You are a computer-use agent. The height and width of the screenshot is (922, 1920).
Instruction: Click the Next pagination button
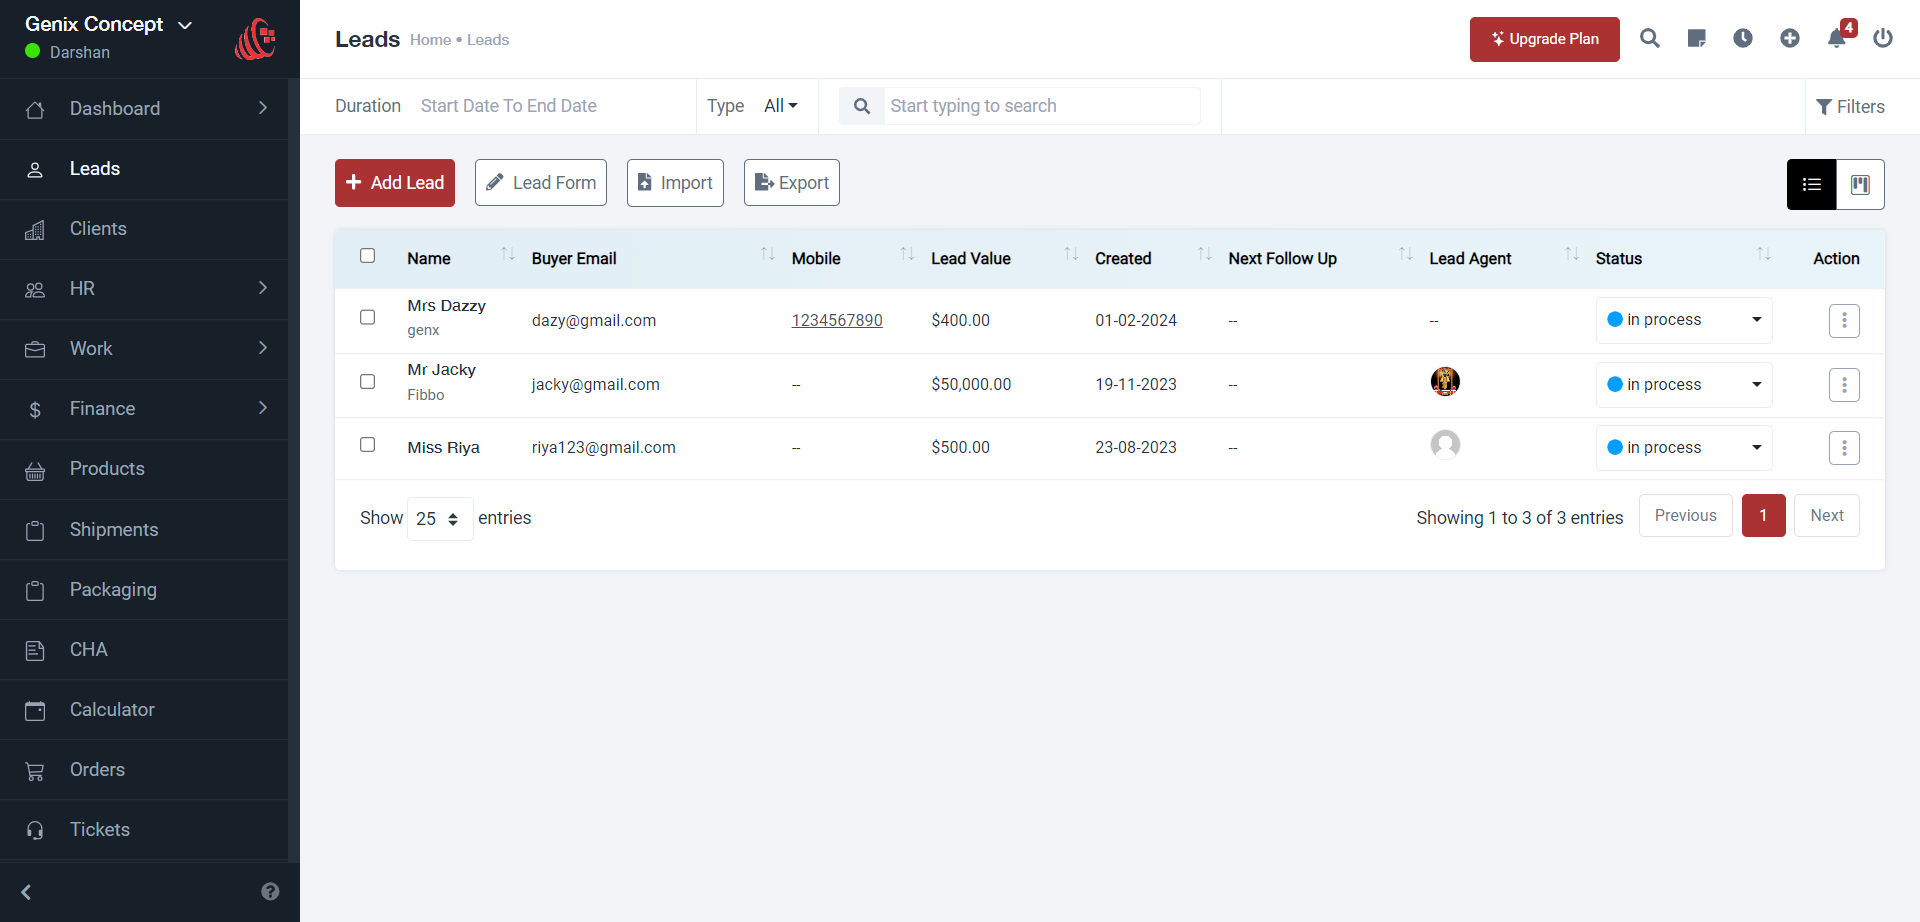pyautogui.click(x=1827, y=516)
